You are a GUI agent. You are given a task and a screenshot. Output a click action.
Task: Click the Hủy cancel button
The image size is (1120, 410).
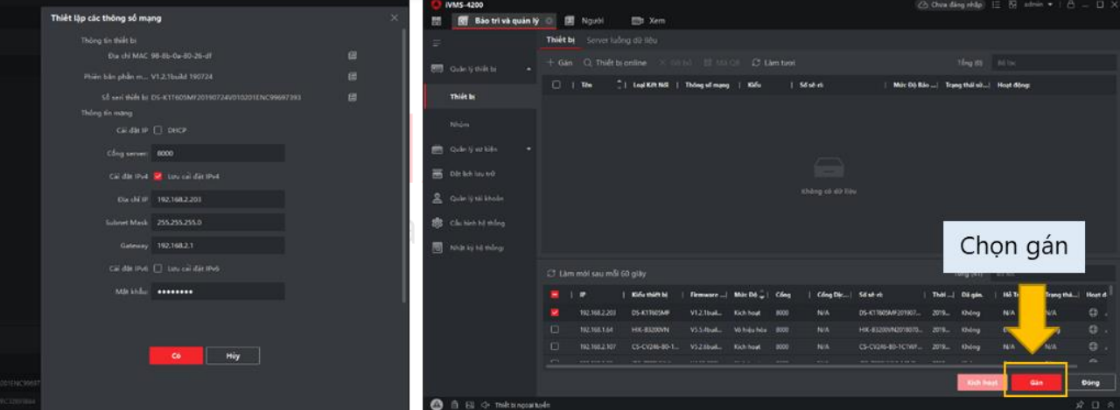pyautogui.click(x=232, y=355)
